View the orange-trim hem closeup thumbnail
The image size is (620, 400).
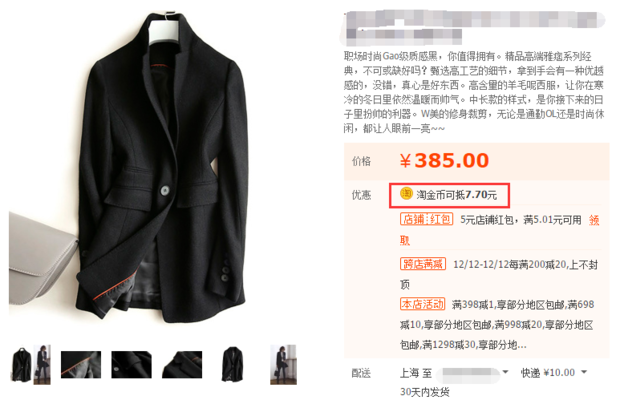[81, 364]
